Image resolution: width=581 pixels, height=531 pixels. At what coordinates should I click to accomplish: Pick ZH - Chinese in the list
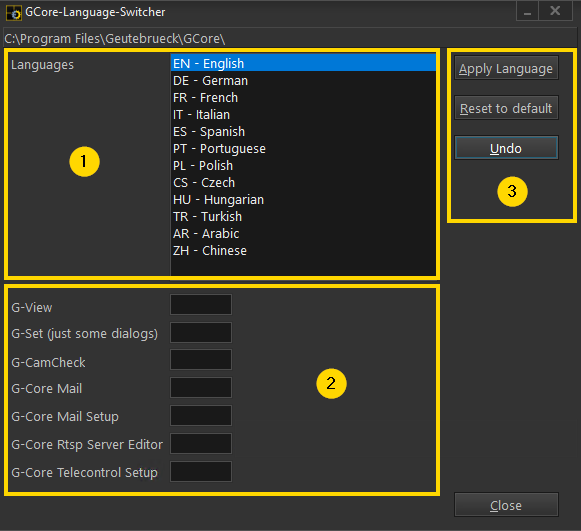303,251
